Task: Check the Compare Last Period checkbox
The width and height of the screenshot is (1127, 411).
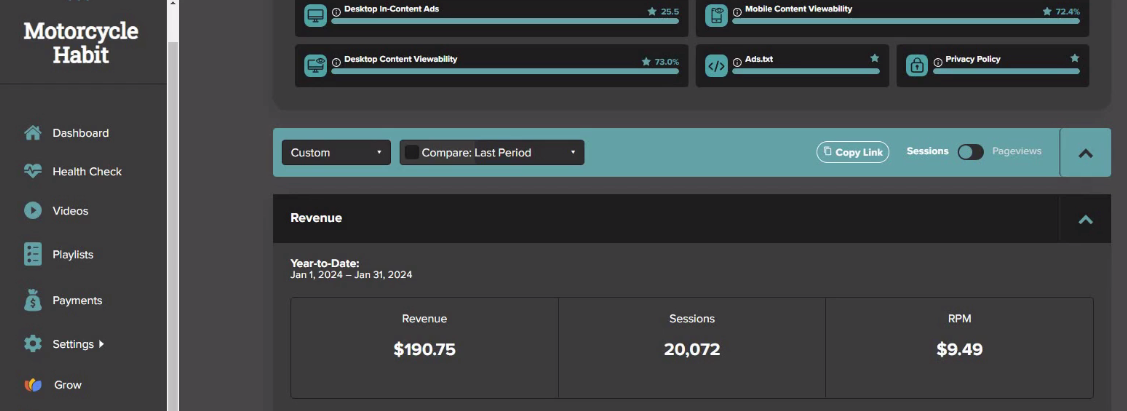Action: coord(412,152)
